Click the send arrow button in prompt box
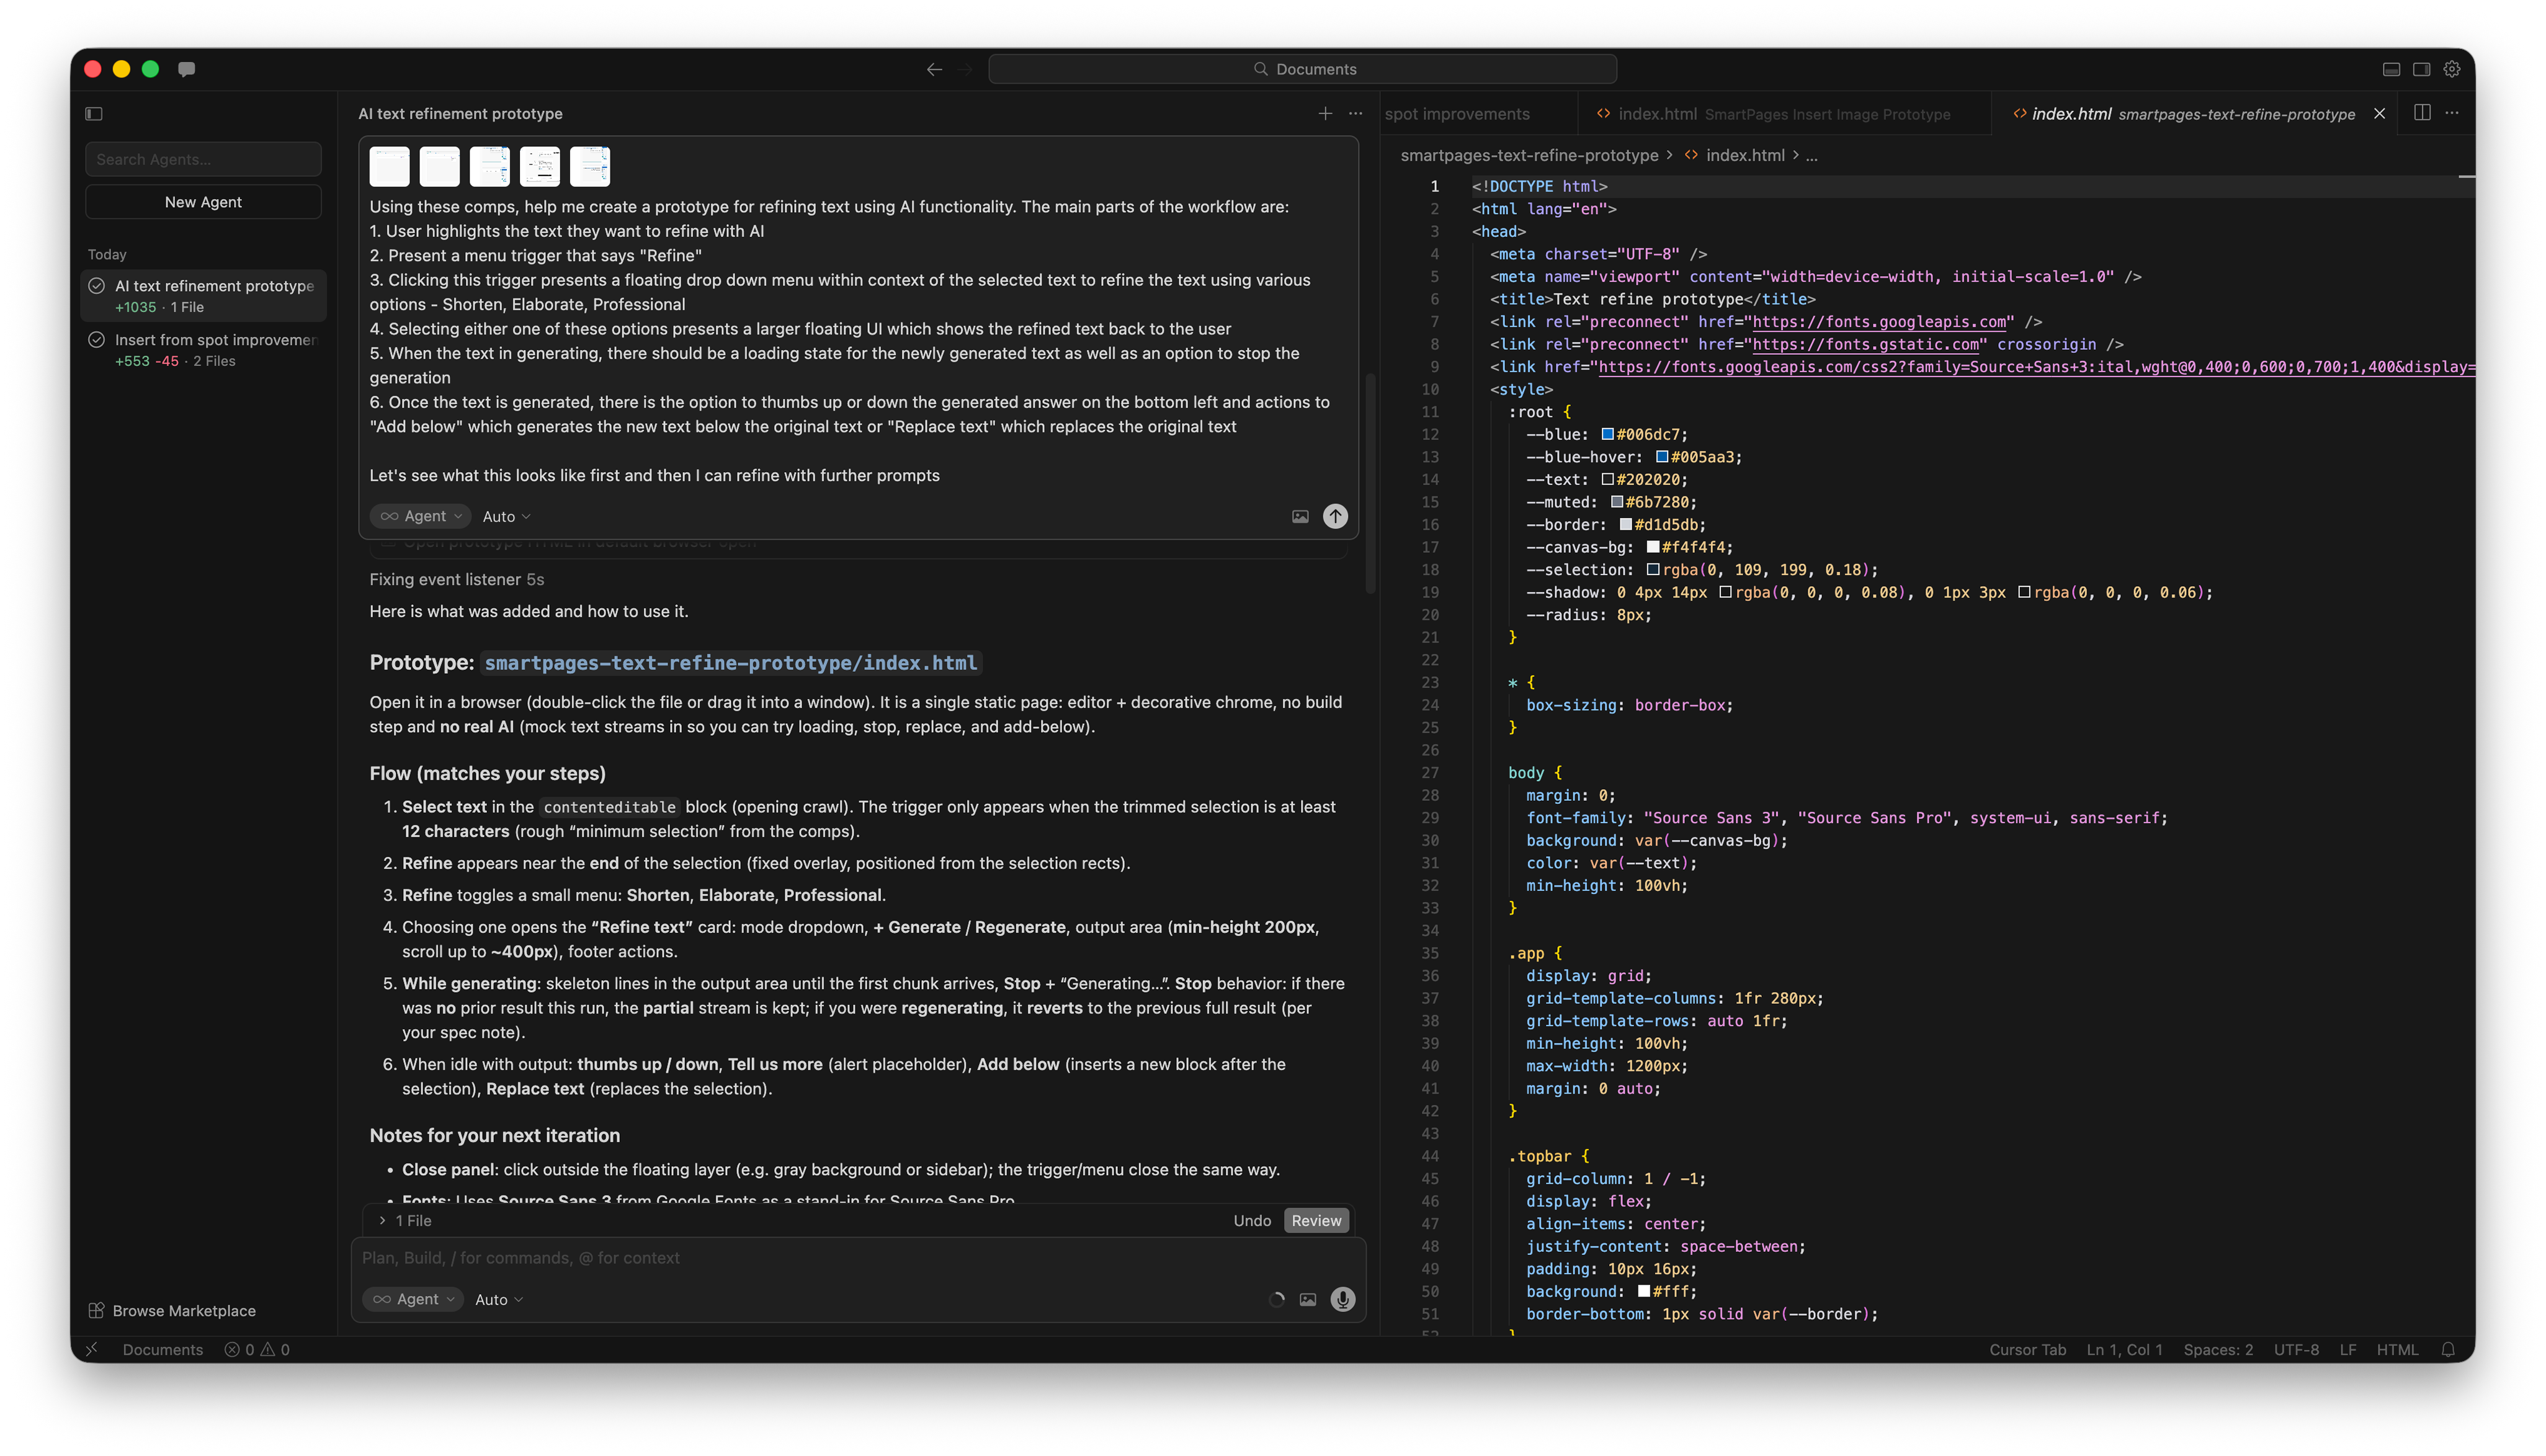Viewport: 2546px width, 1456px height. (x=1335, y=516)
